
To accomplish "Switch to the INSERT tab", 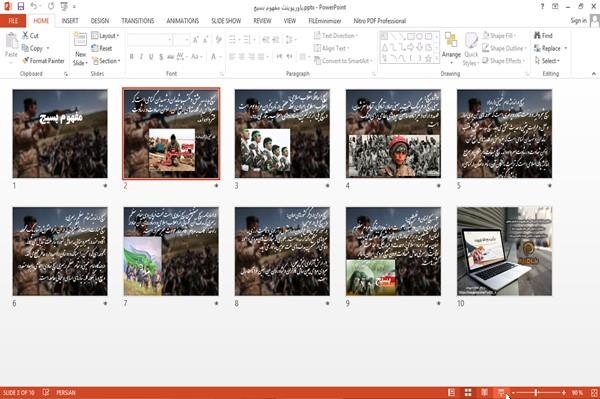I will pos(70,21).
